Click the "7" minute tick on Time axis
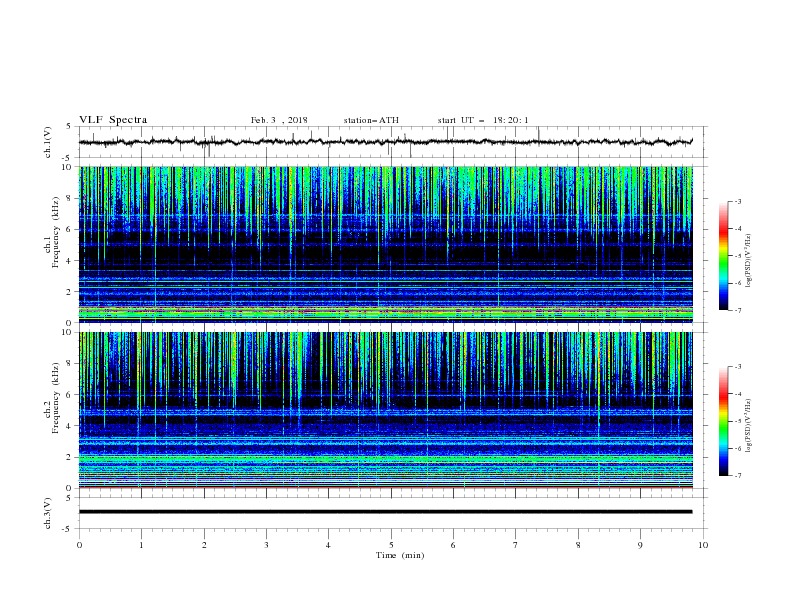 pos(516,545)
